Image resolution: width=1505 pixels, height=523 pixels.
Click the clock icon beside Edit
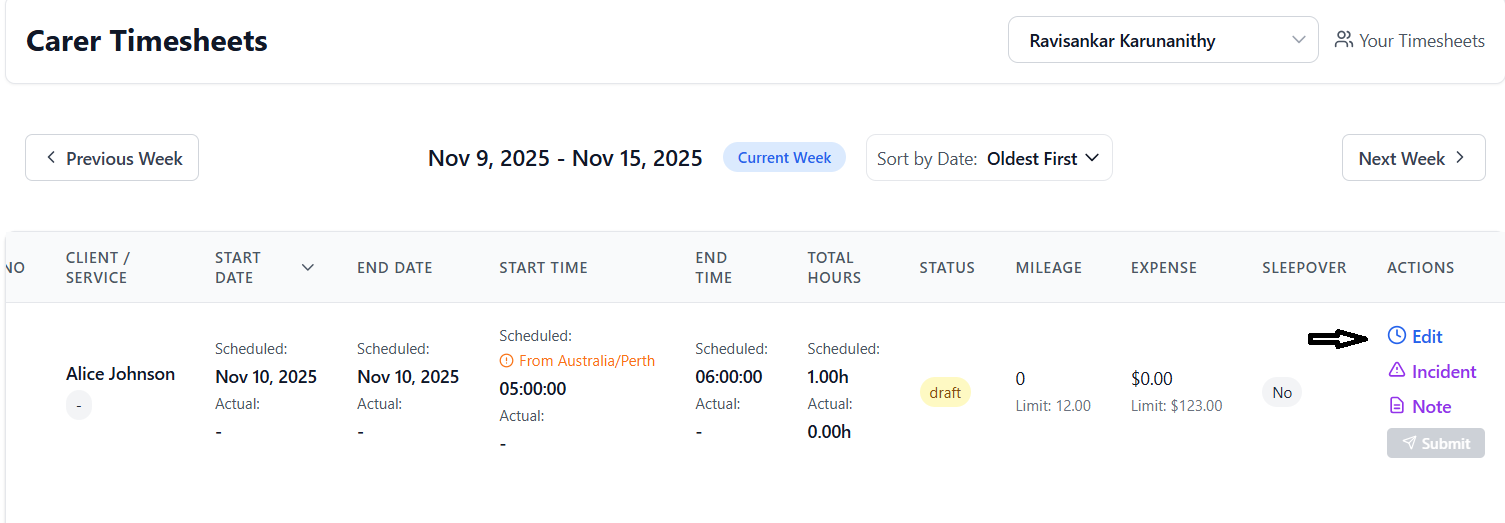1397,336
